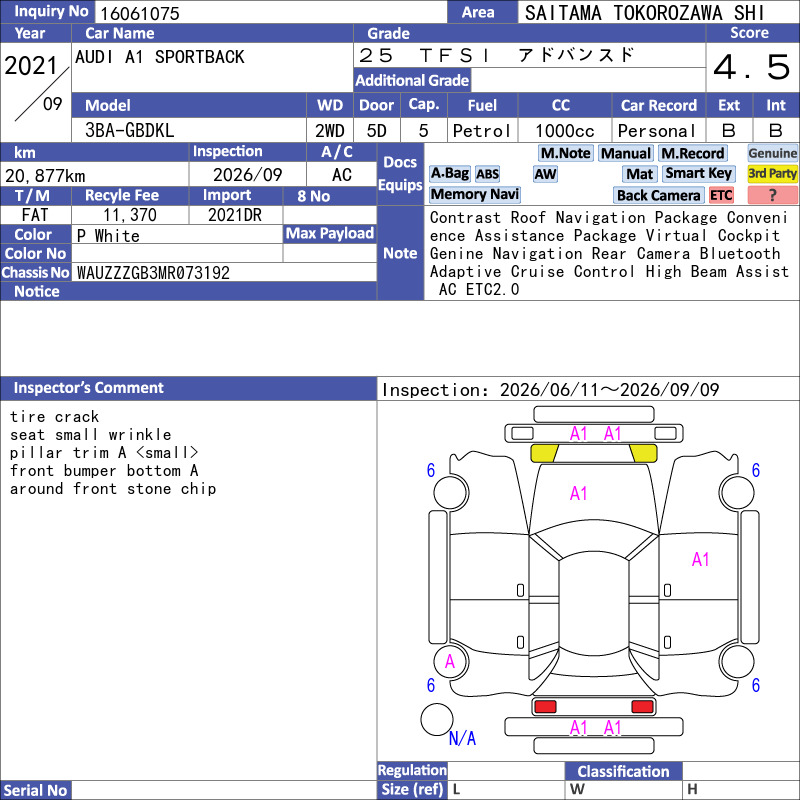Click the red question mark badge
The height and width of the screenshot is (800, 800).
coord(772,195)
